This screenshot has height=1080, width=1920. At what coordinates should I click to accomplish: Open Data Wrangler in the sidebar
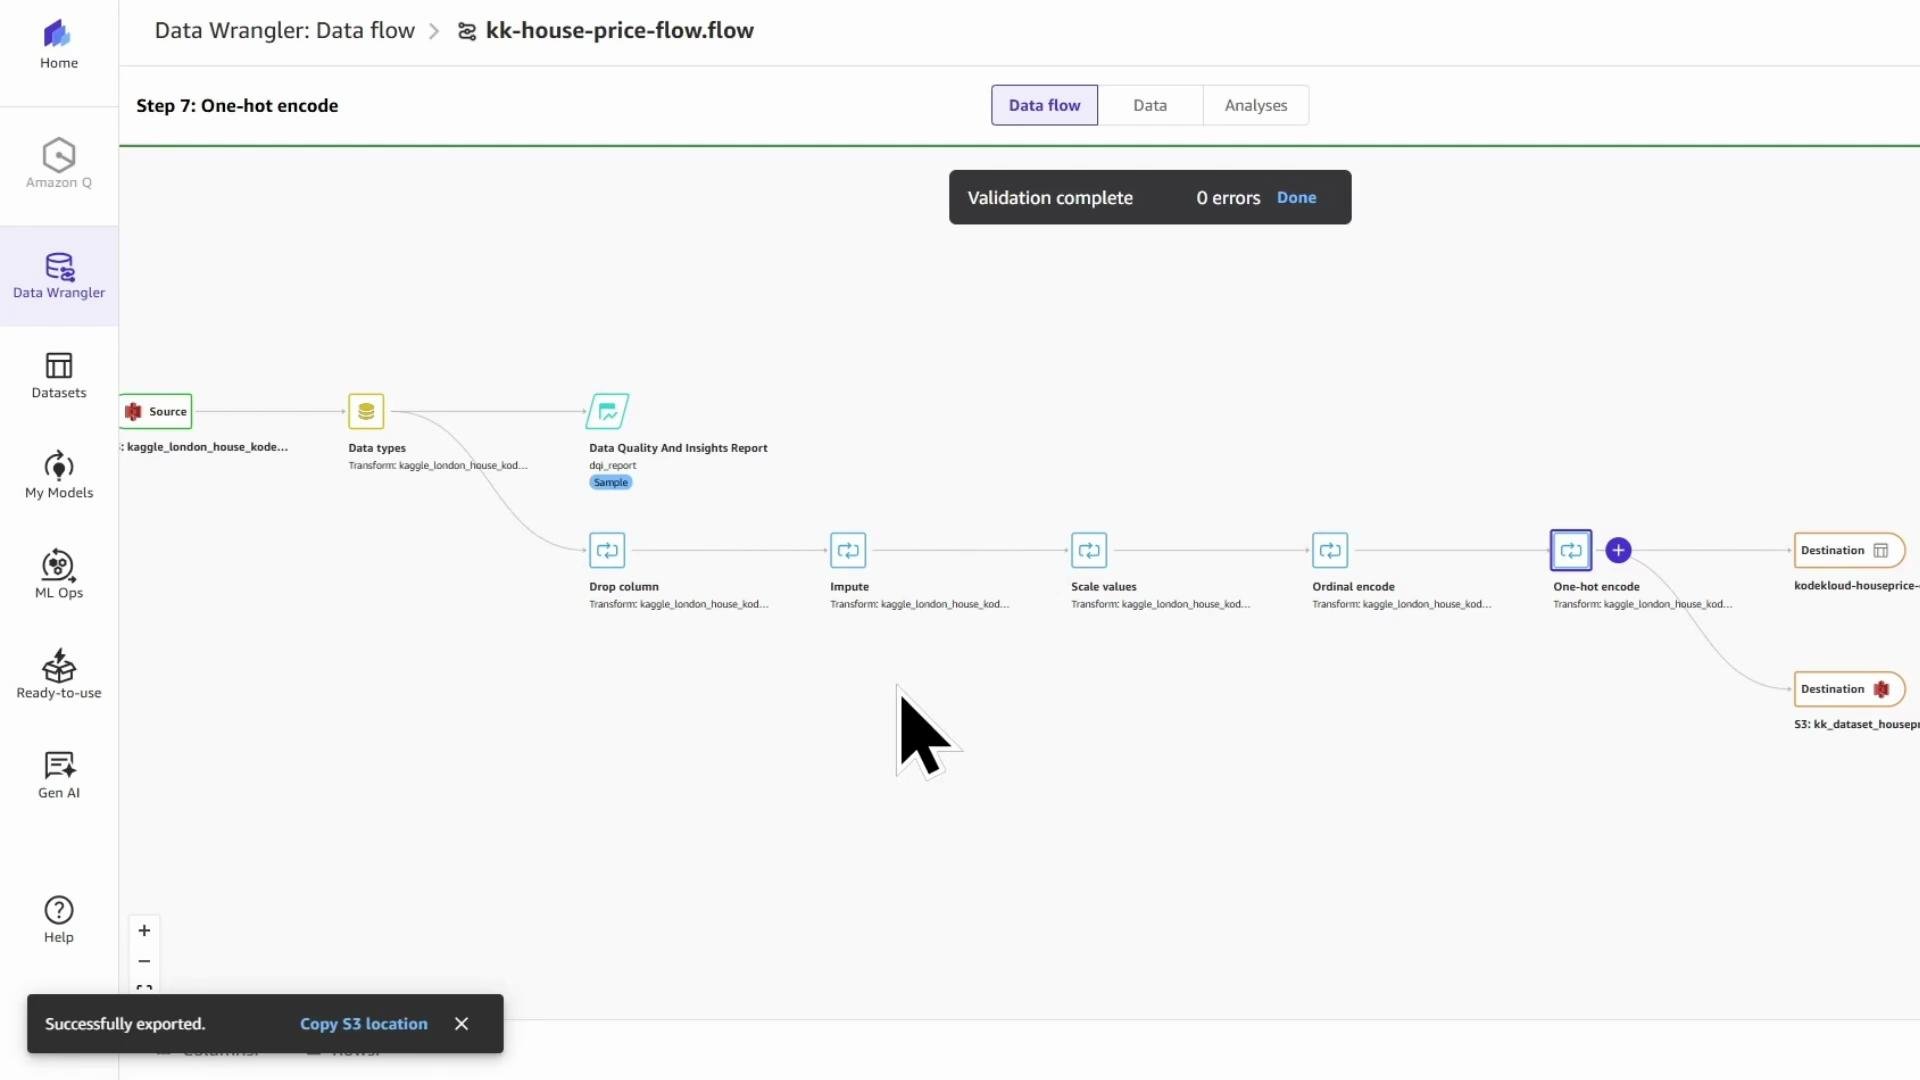tap(59, 276)
